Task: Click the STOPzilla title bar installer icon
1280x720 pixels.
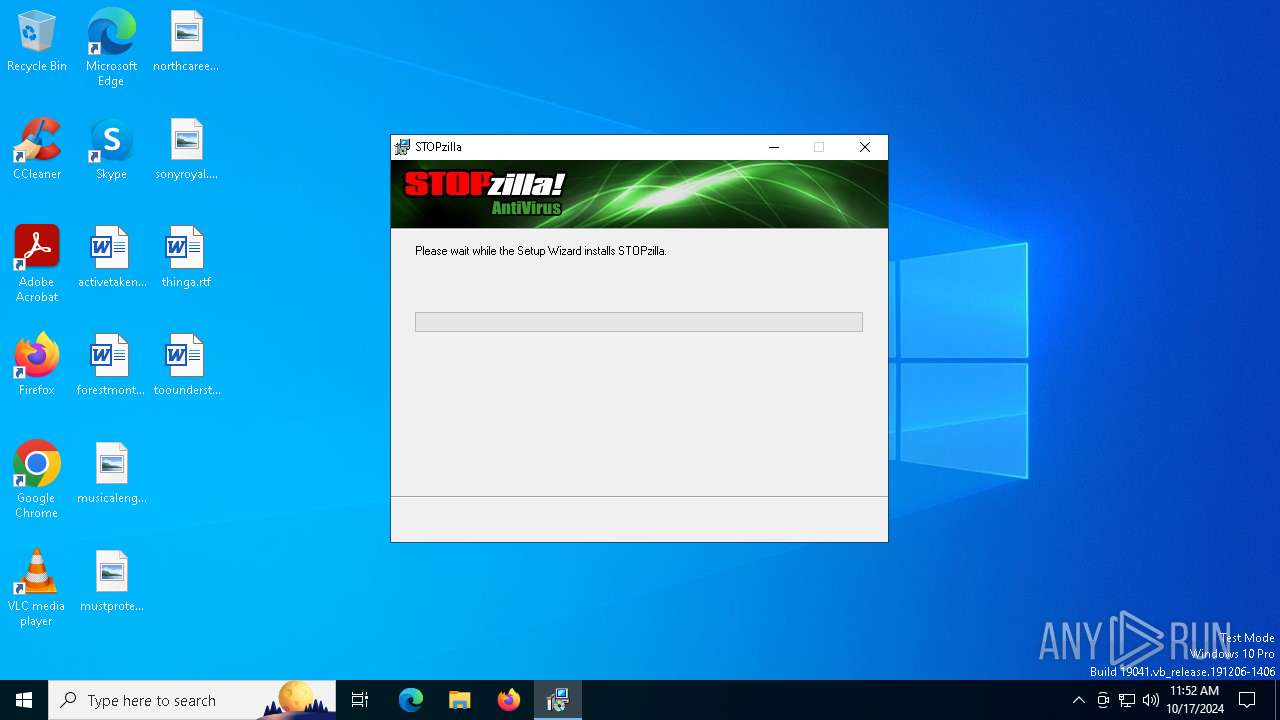Action: point(402,147)
